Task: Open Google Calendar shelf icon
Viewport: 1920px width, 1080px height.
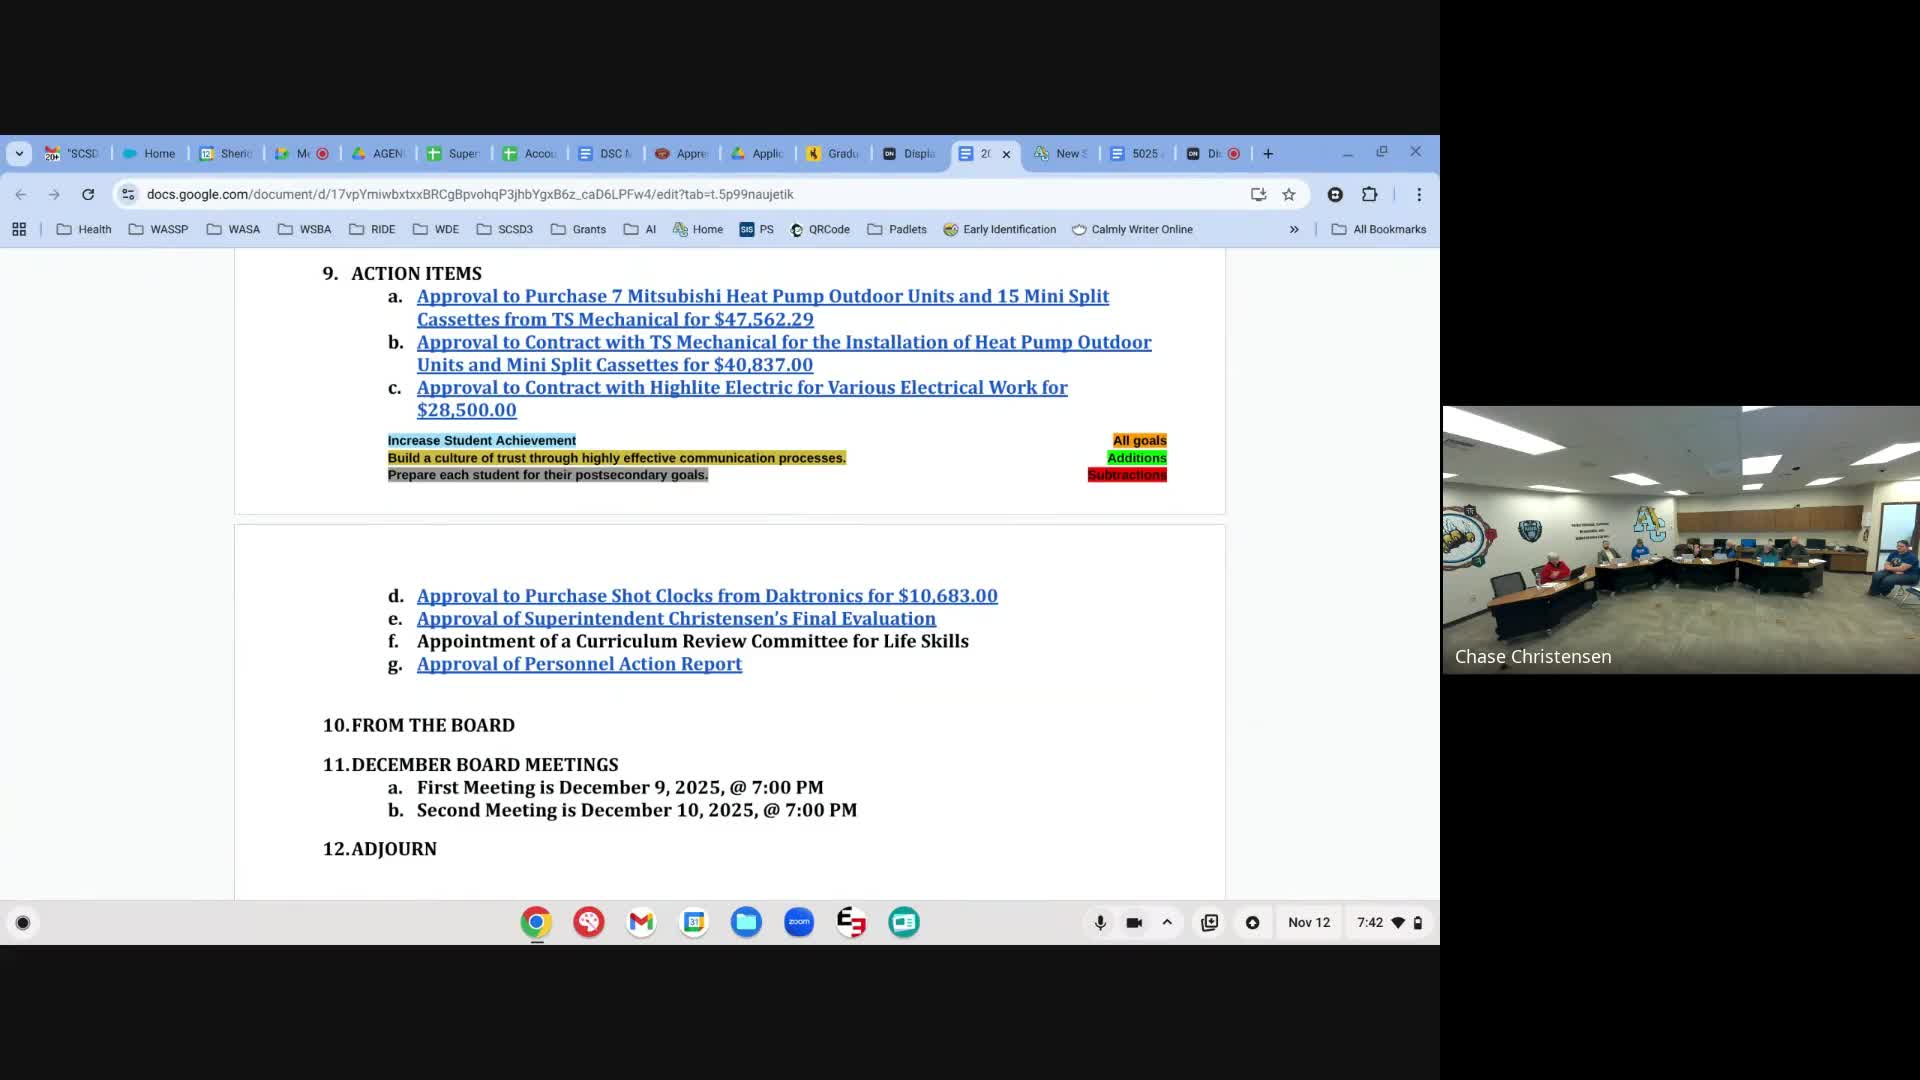Action: (x=694, y=922)
